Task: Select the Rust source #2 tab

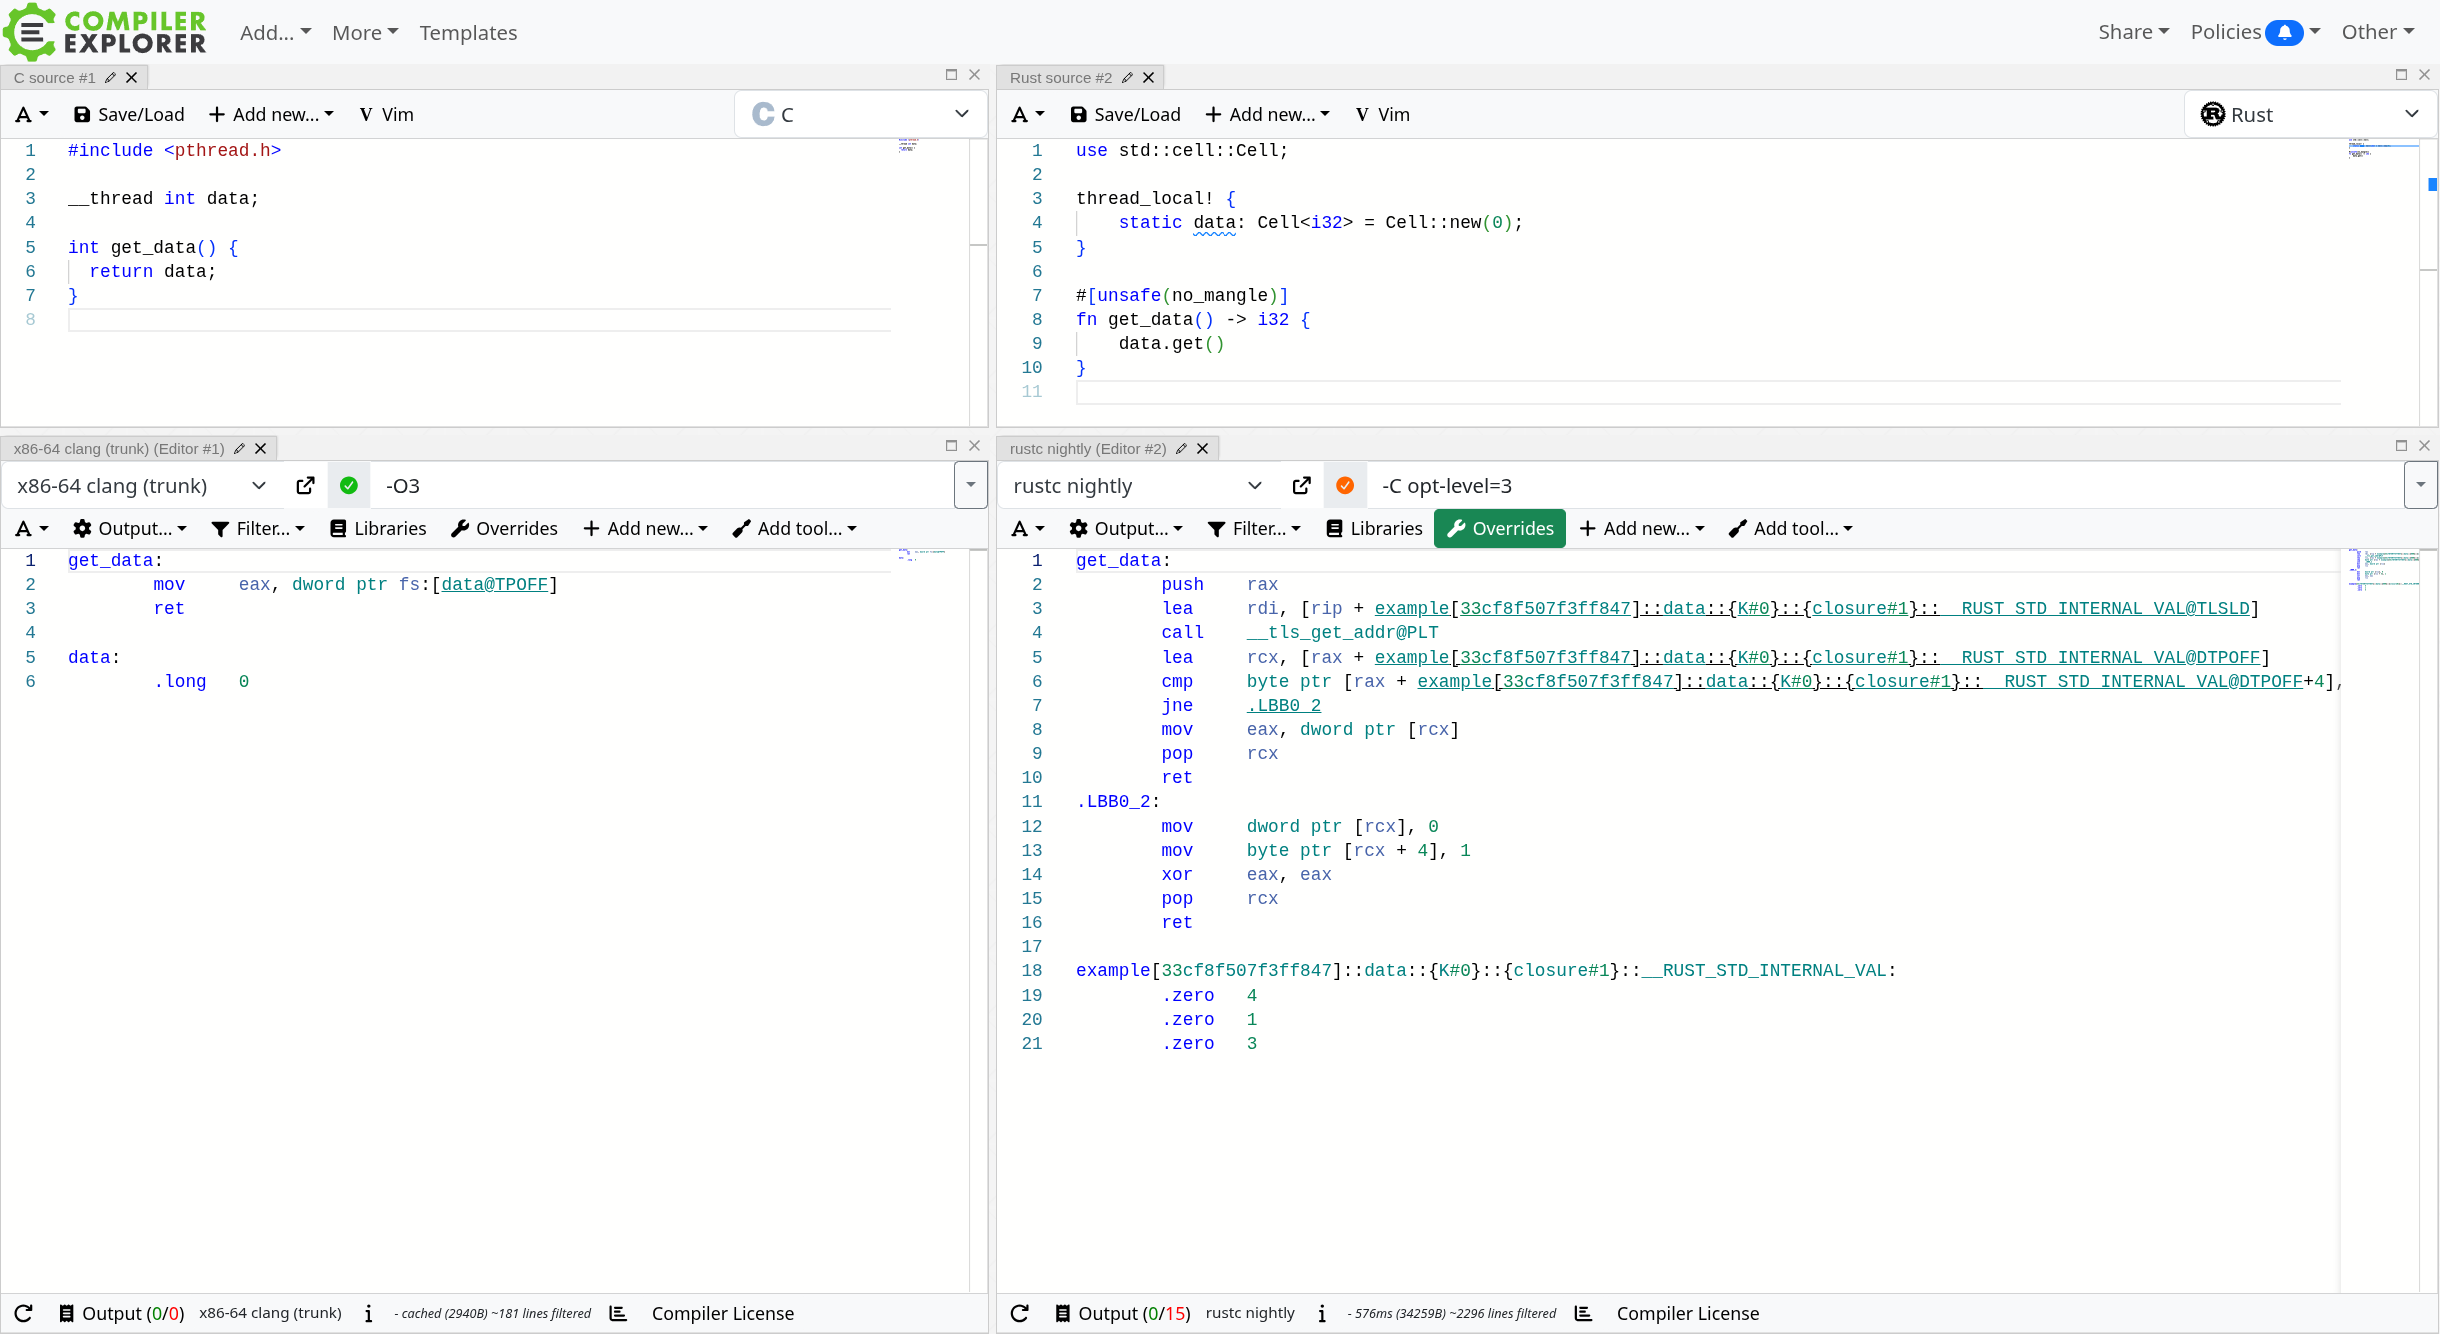Action: tap(1060, 78)
